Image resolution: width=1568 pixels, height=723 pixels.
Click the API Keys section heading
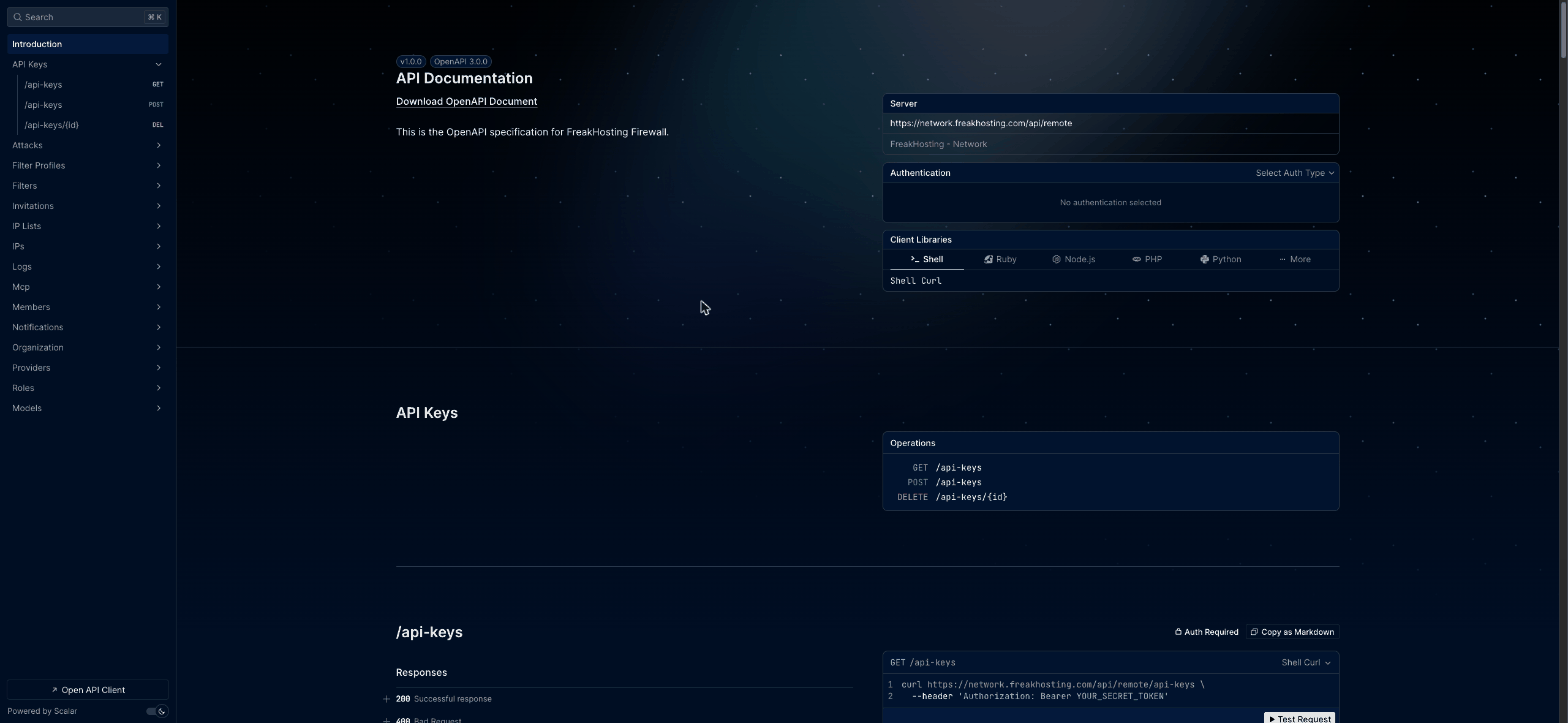click(x=427, y=413)
